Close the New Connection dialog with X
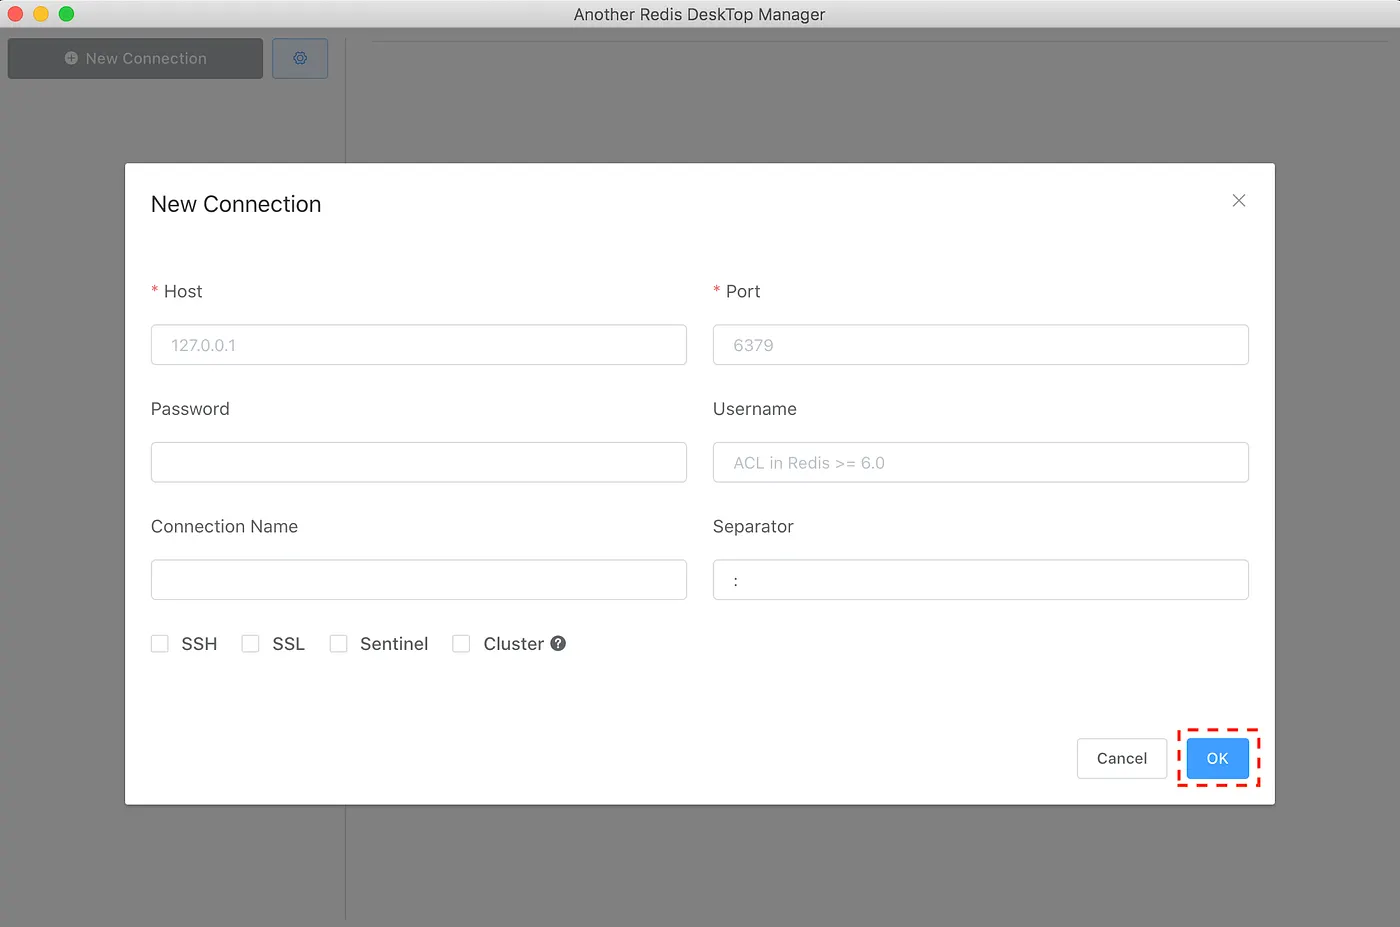Screen dimensions: 1400x927 pyautogui.click(x=1238, y=201)
